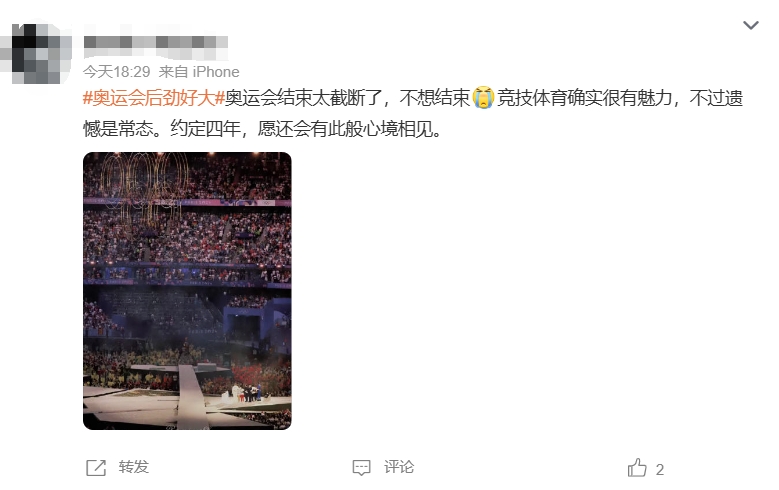
Task: Enlarge the Olympic closing ceremony photo
Action: click(187, 291)
